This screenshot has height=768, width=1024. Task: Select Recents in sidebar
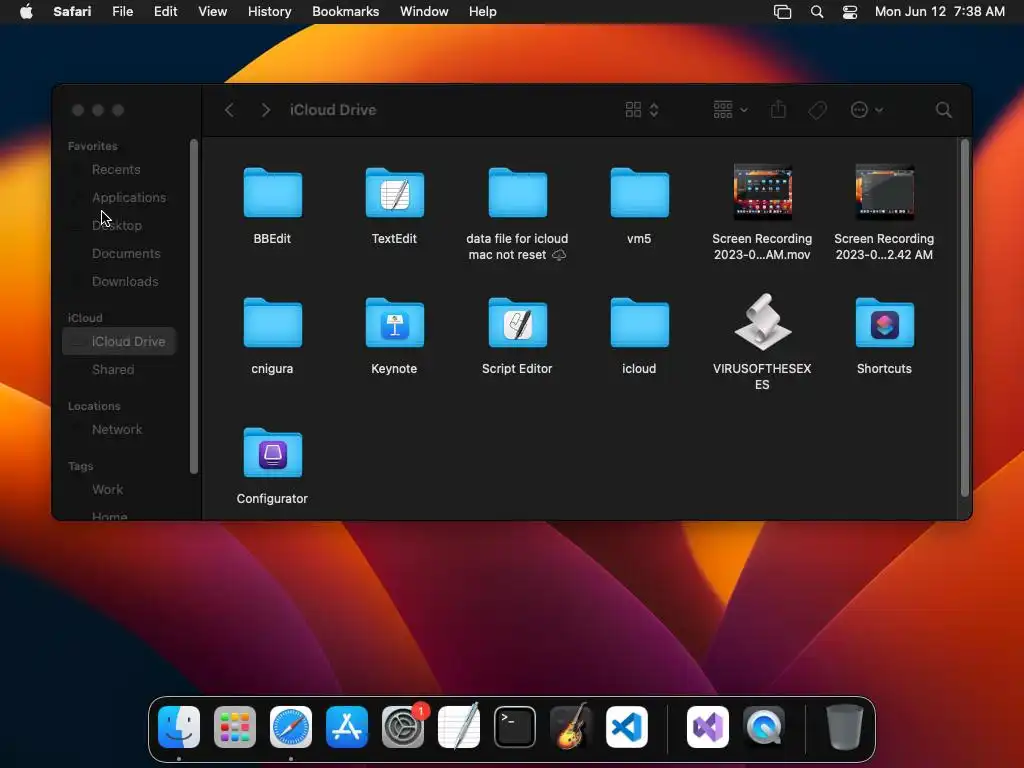[x=116, y=169]
